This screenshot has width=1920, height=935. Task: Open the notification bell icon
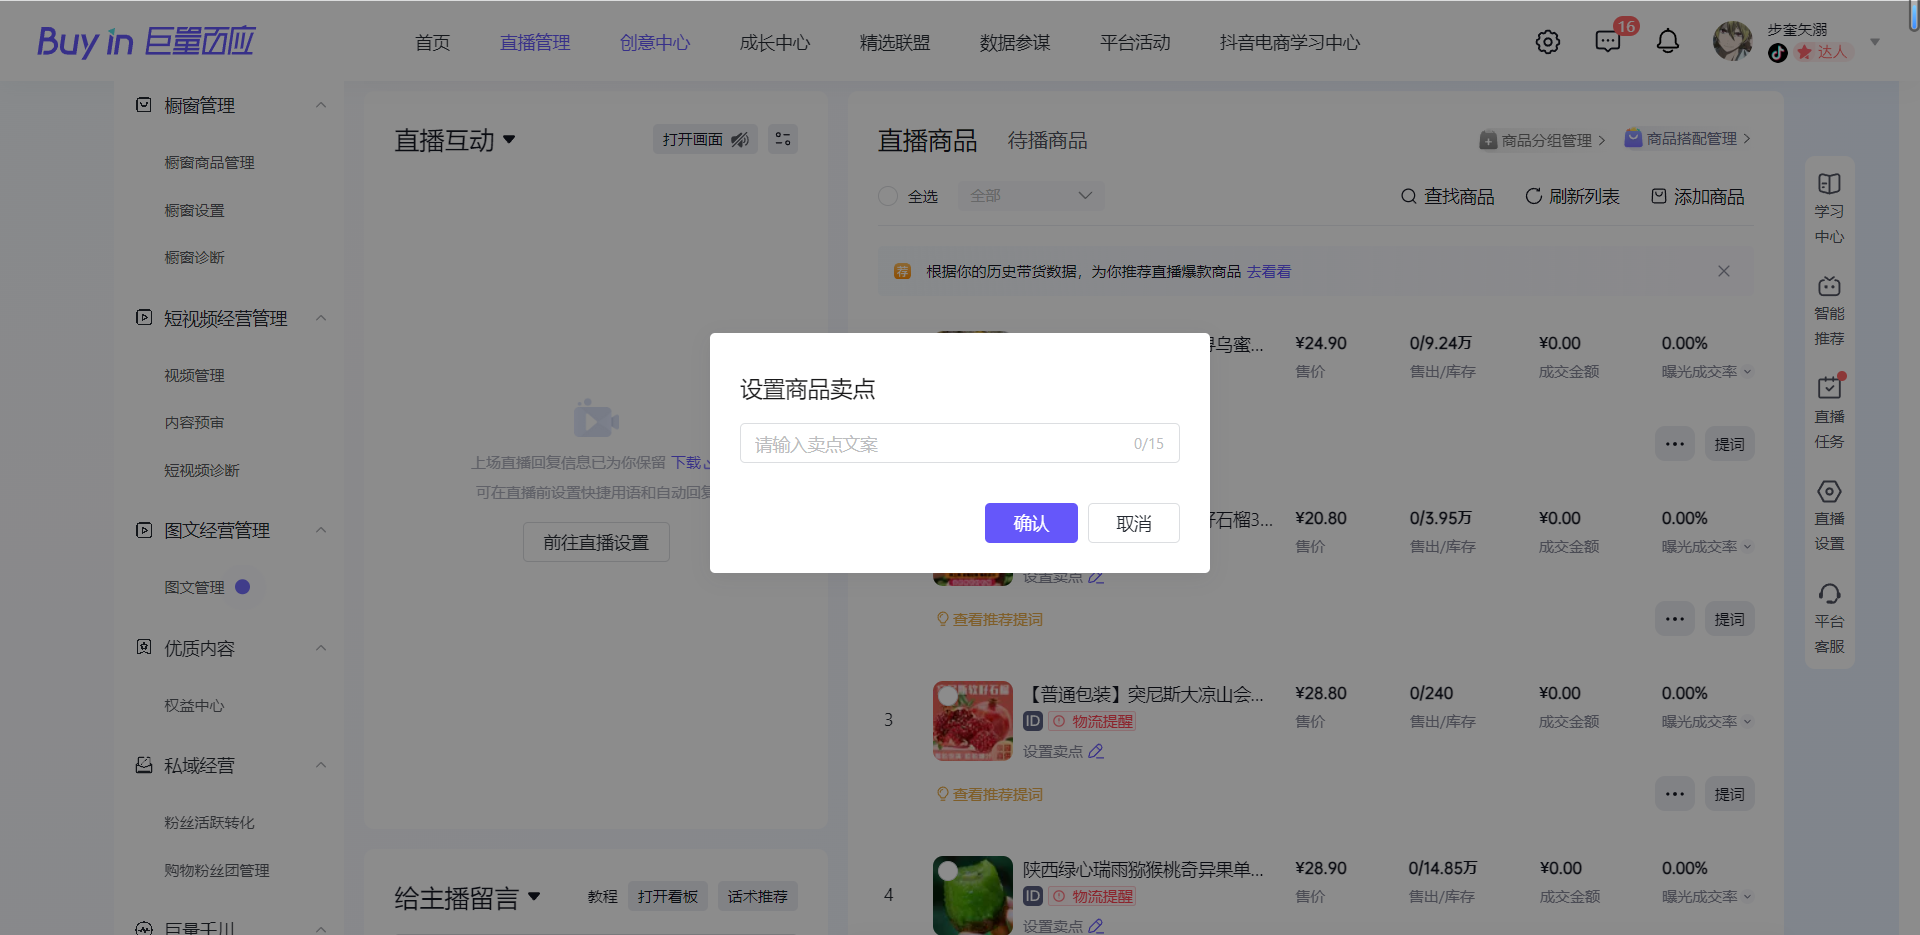pyautogui.click(x=1668, y=42)
